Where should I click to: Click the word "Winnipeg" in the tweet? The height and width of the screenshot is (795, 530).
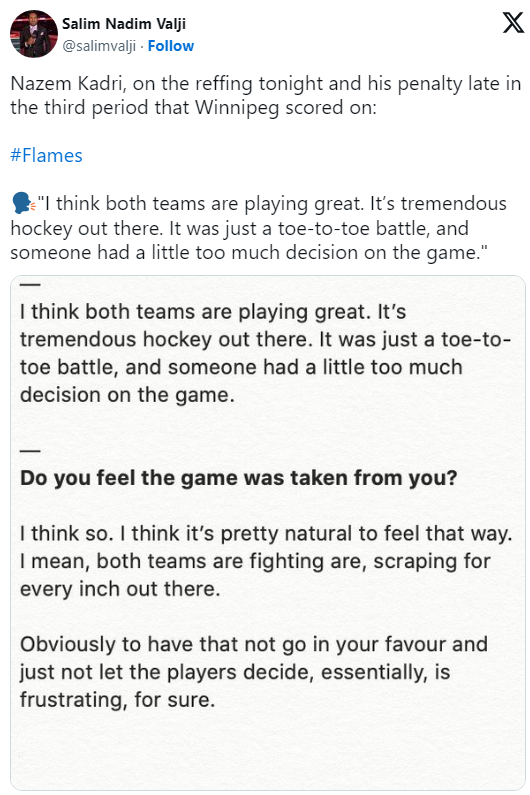[x=237, y=107]
